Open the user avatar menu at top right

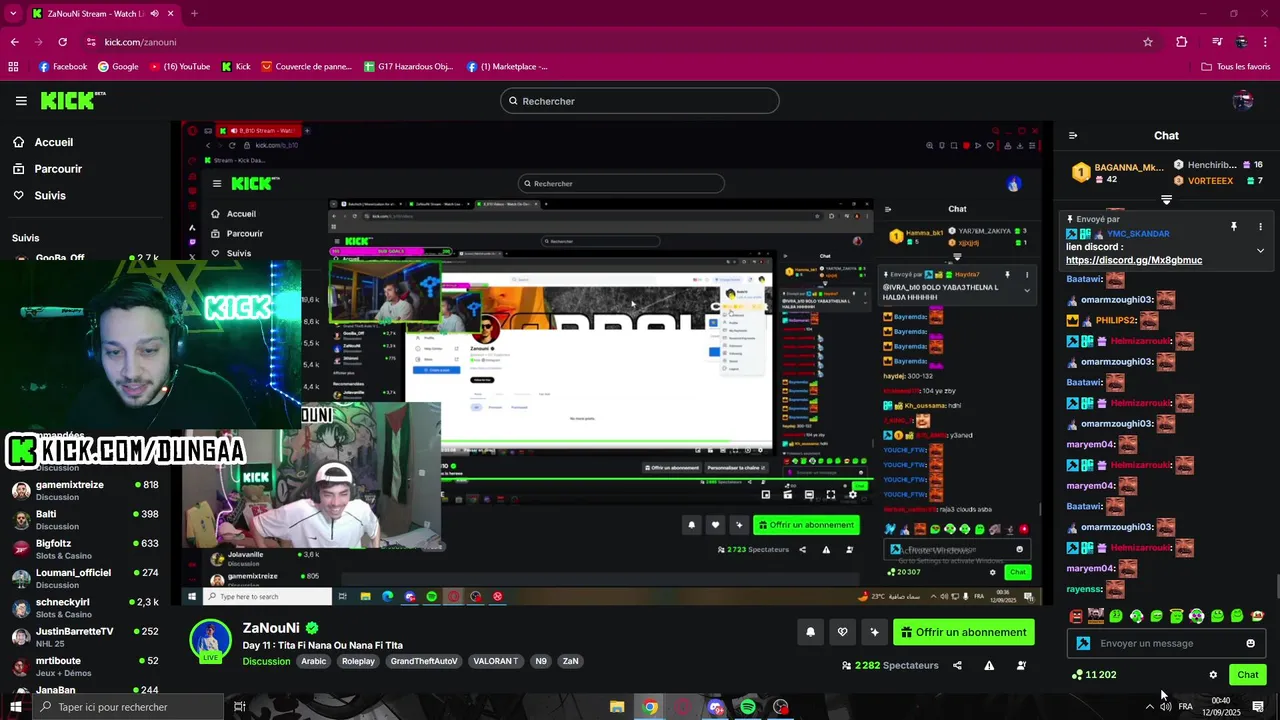coord(1243,101)
